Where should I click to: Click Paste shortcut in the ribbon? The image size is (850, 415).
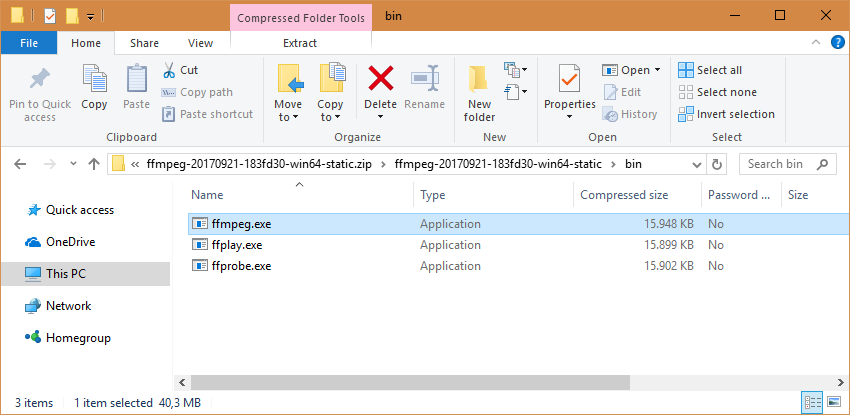pos(208,114)
